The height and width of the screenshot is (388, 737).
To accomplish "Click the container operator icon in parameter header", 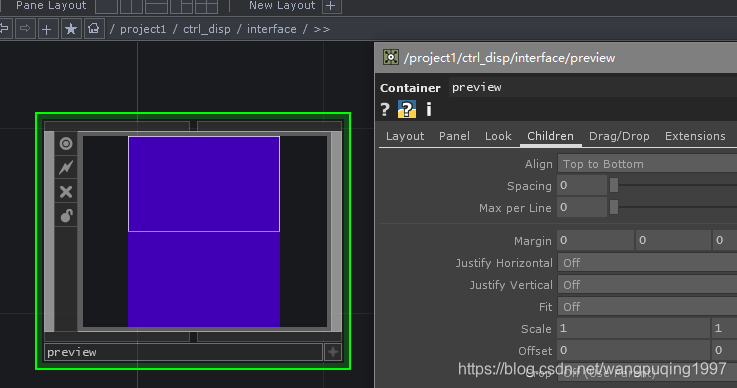I will 391,57.
